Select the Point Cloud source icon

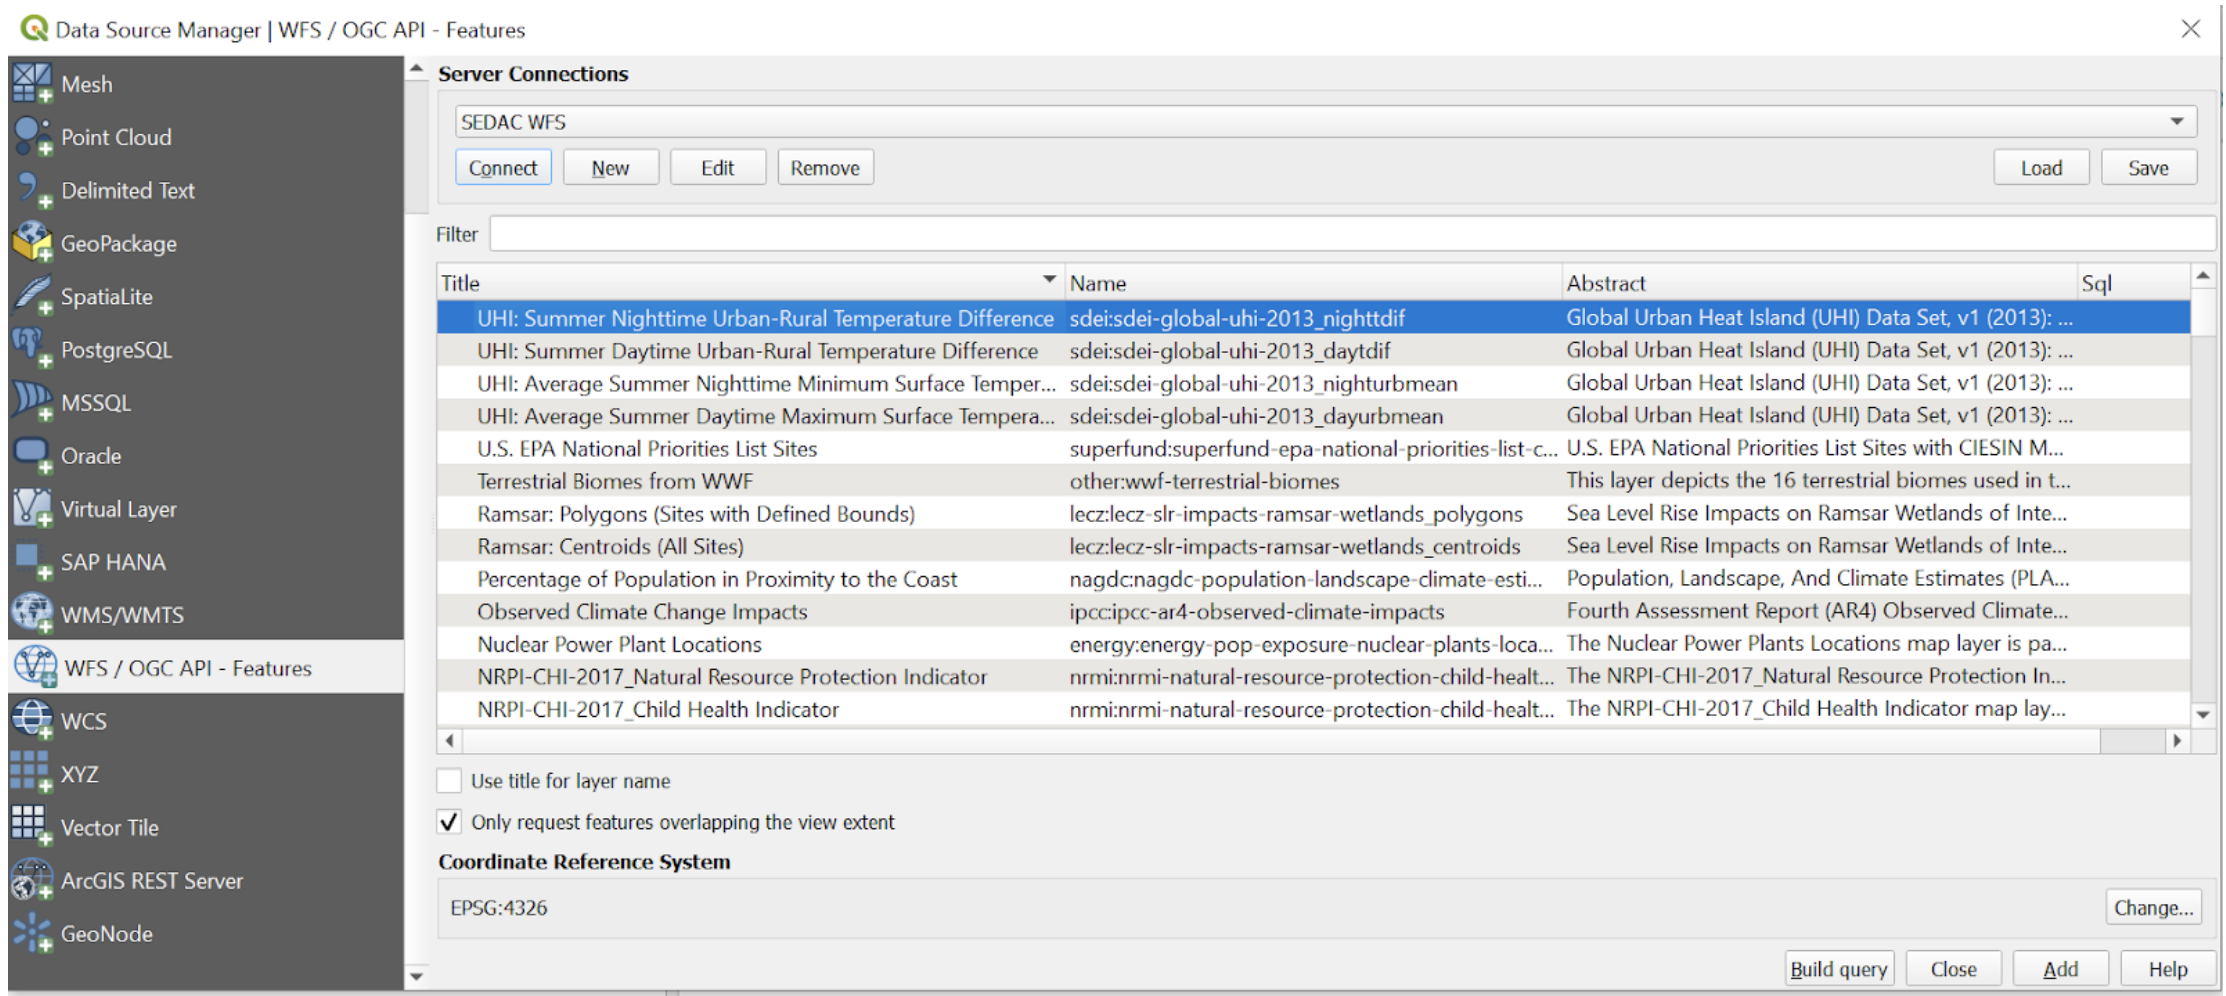point(32,137)
